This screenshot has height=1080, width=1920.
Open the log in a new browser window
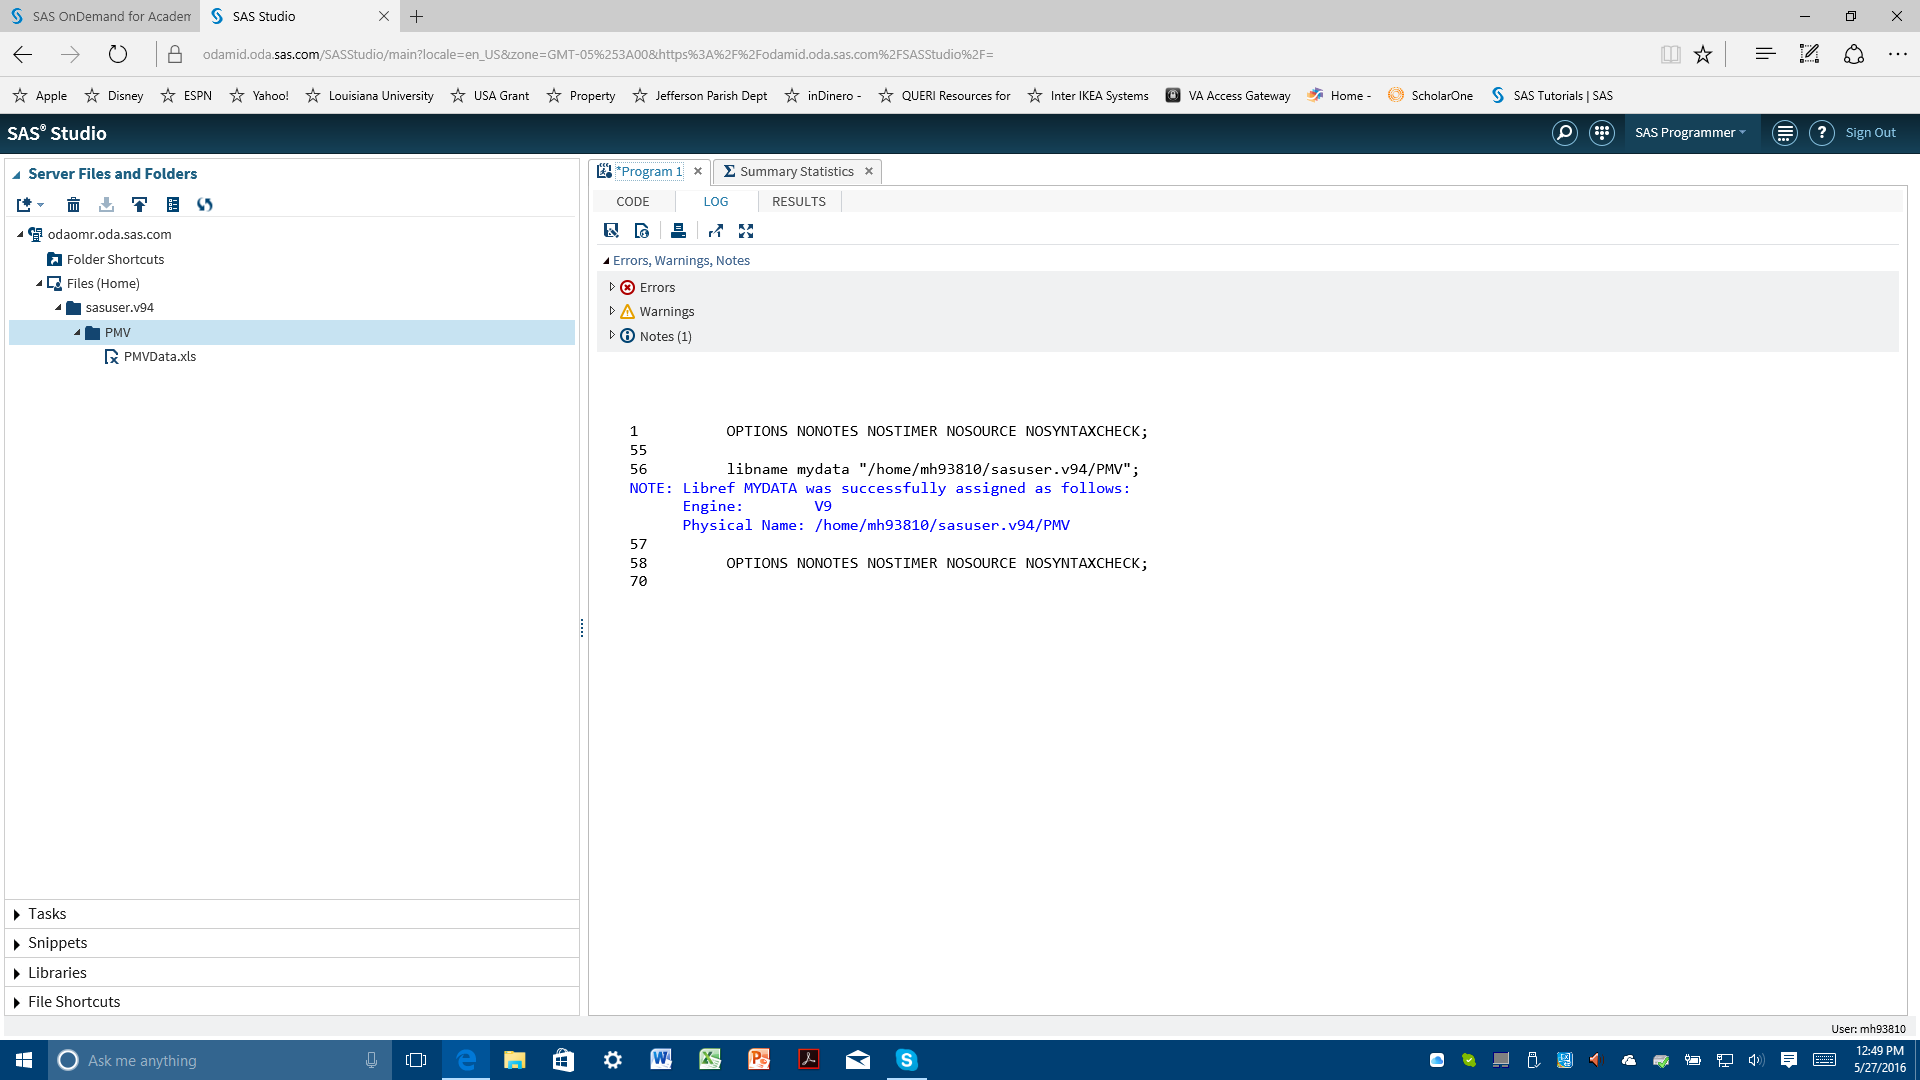pos(716,231)
